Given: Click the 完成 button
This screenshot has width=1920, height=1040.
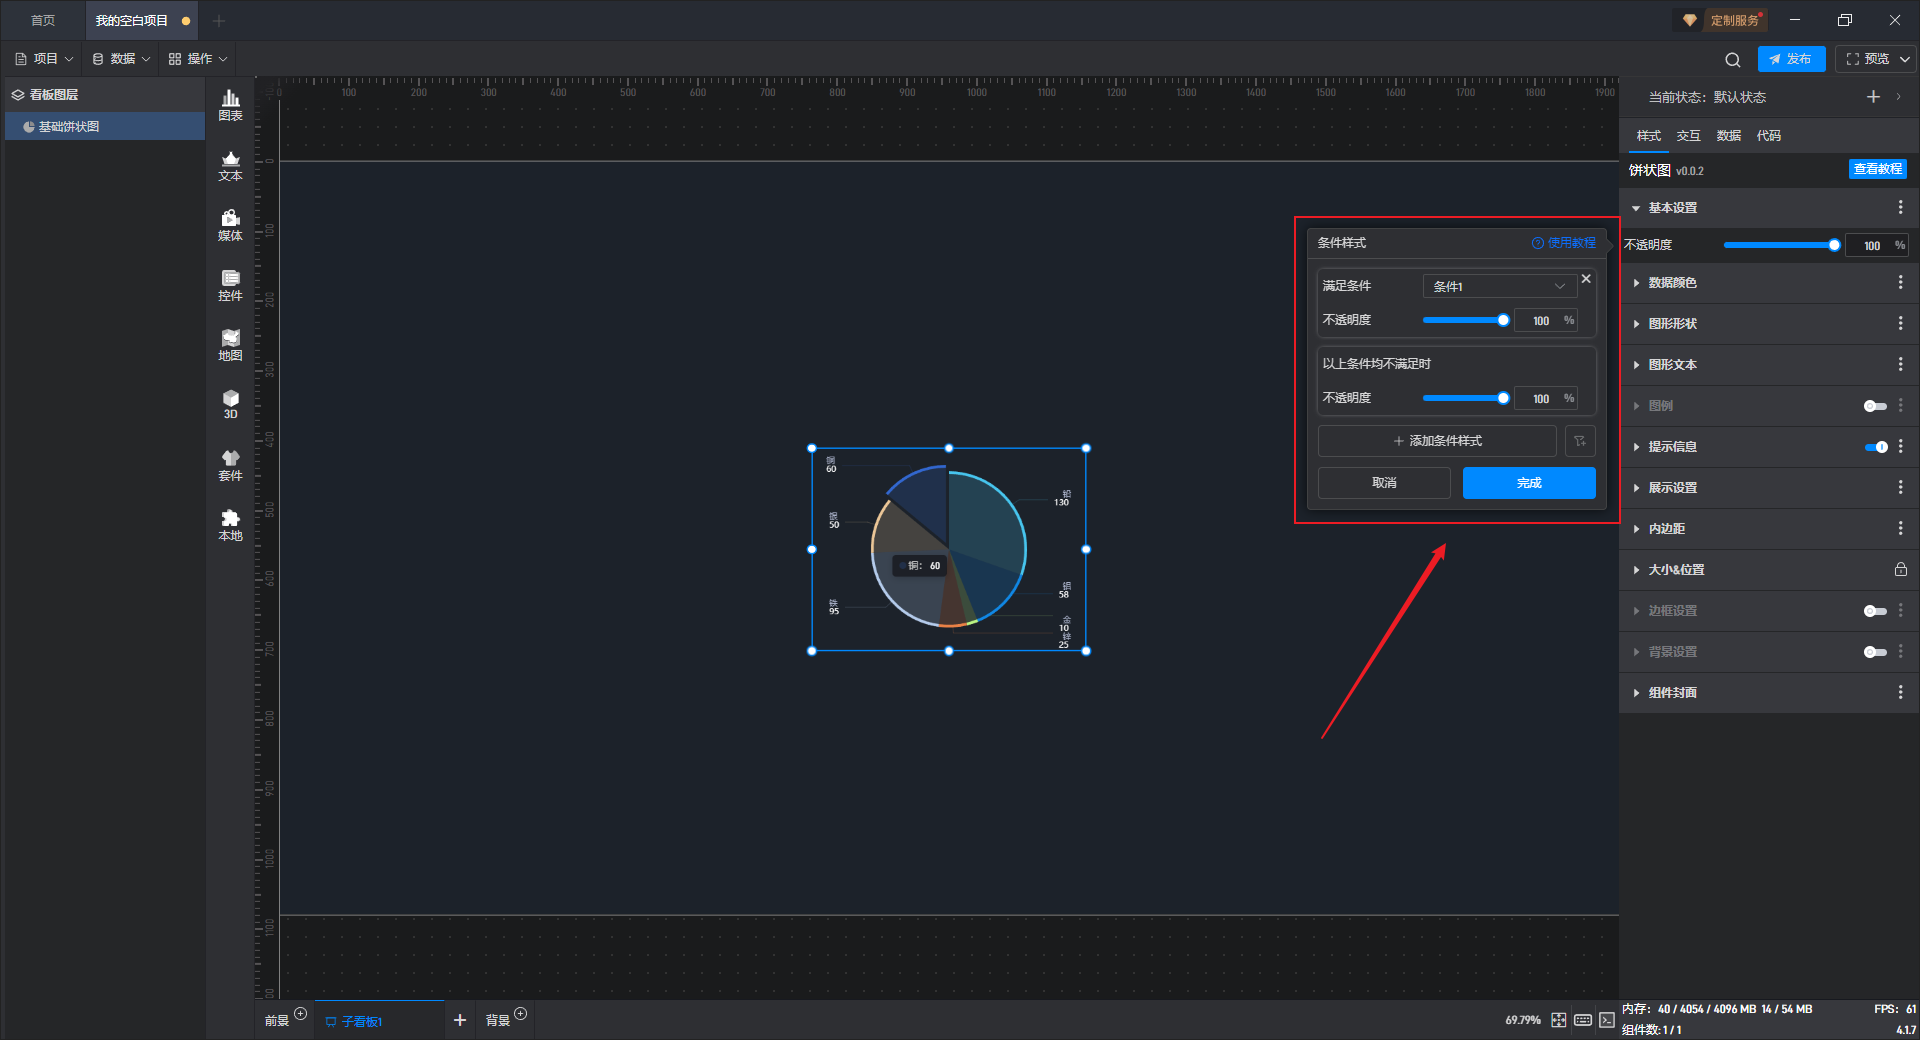Looking at the screenshot, I should (x=1528, y=483).
